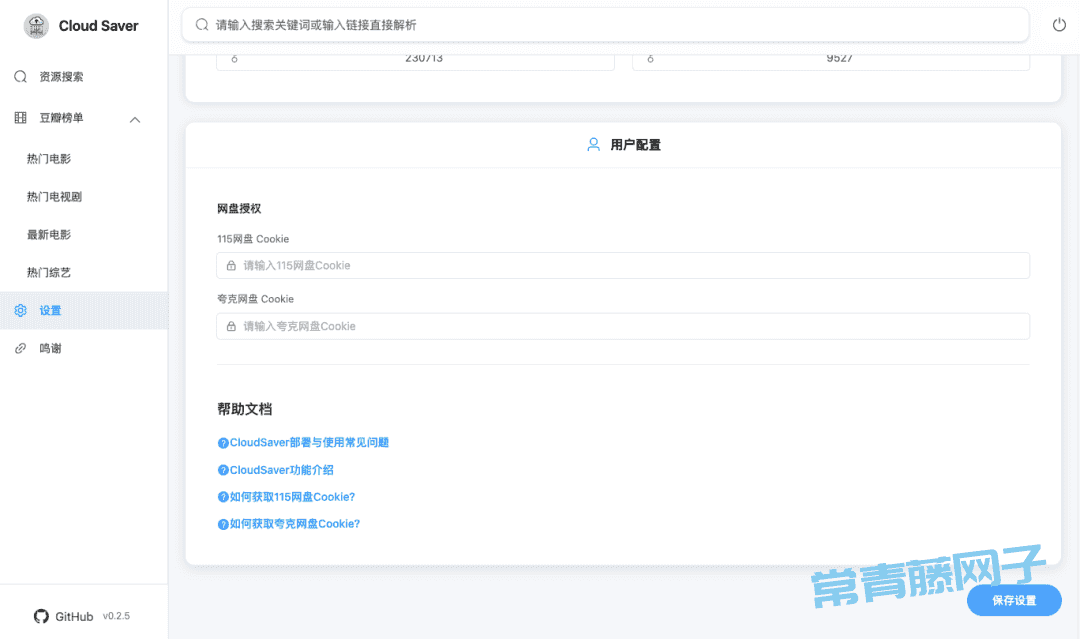The height and width of the screenshot is (639, 1080).
Task: Focus the 夸克网盘 Cookie input field
Action: (623, 326)
